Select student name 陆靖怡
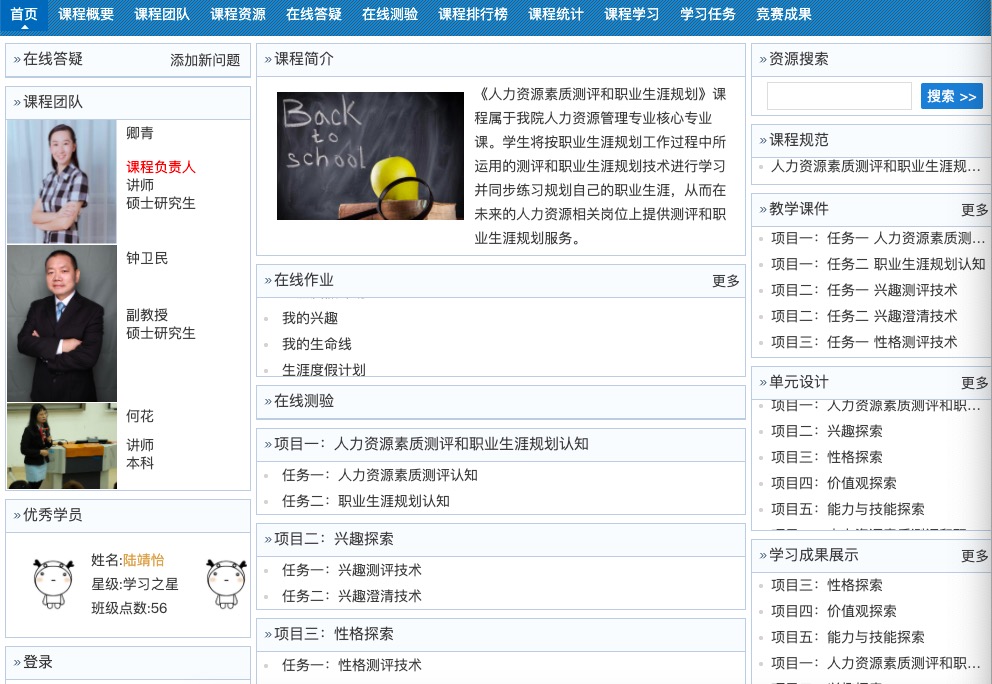The height and width of the screenshot is (684, 992). pyautogui.click(x=143, y=560)
